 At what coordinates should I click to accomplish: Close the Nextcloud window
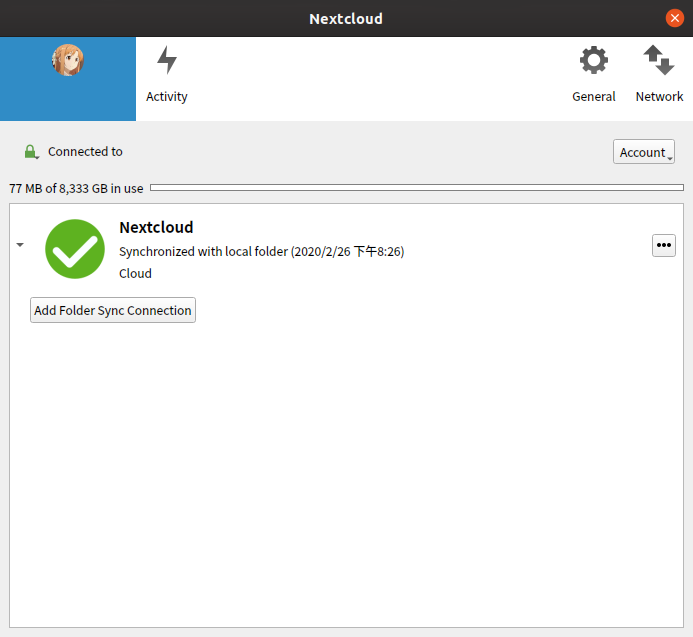674,18
